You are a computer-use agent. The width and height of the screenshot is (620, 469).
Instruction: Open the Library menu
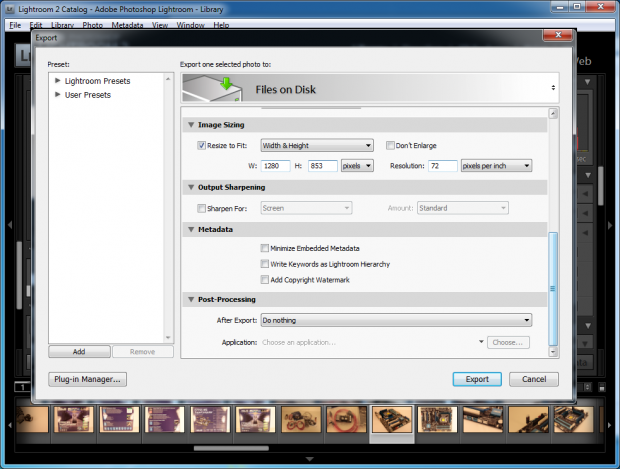(x=62, y=25)
